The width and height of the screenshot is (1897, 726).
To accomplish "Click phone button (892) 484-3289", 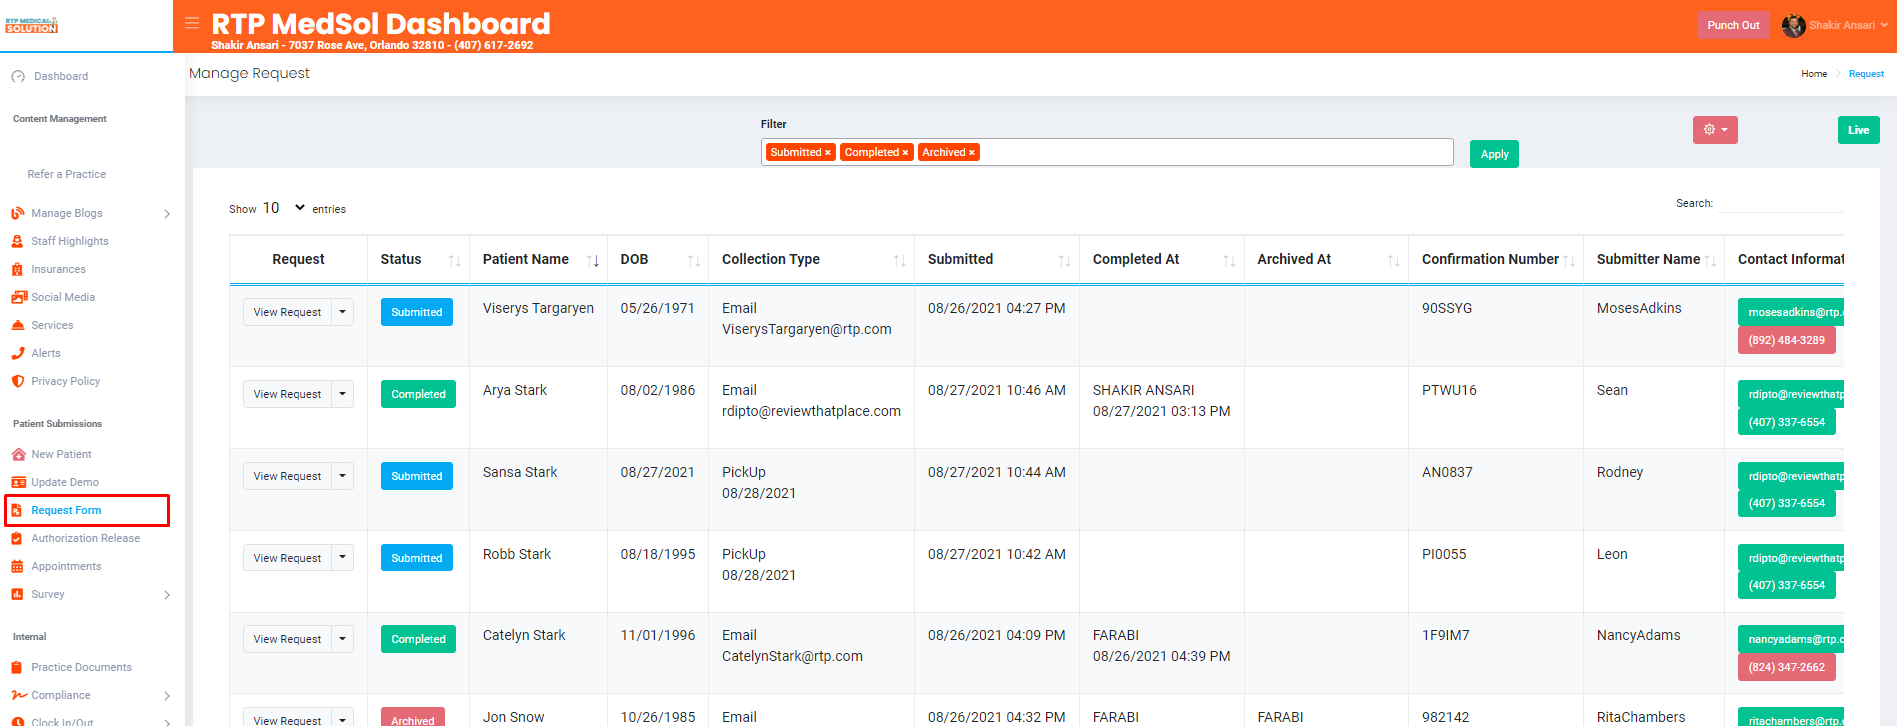I will (x=1786, y=340).
